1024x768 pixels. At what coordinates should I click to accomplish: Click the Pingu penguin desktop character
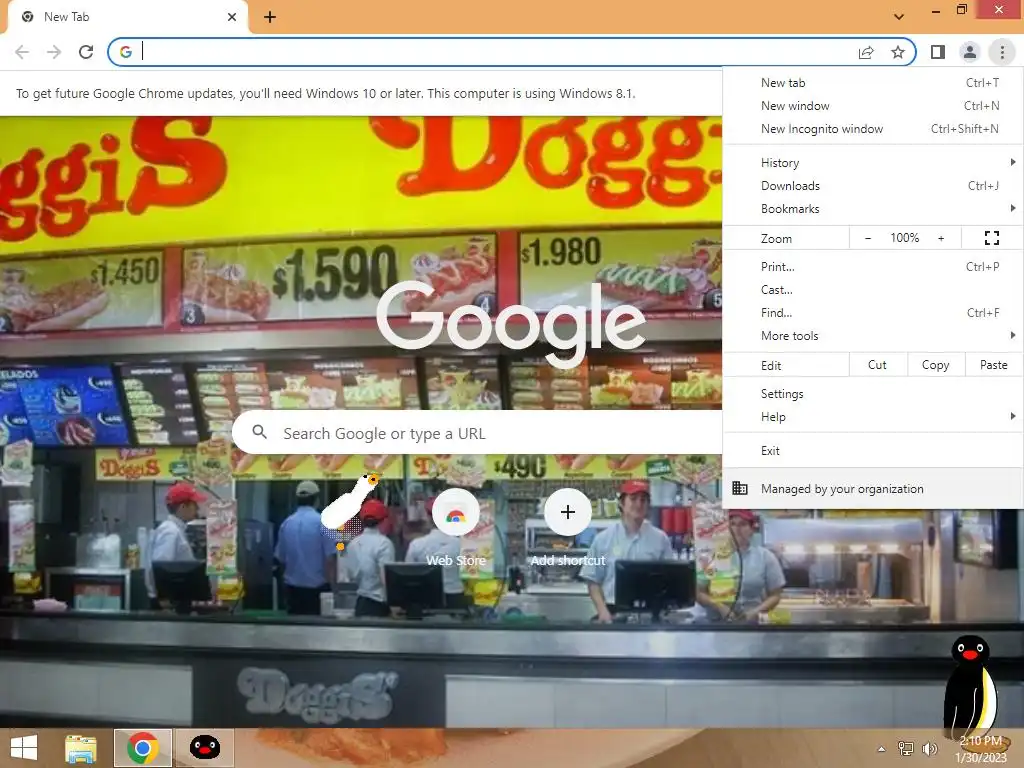tap(972, 687)
